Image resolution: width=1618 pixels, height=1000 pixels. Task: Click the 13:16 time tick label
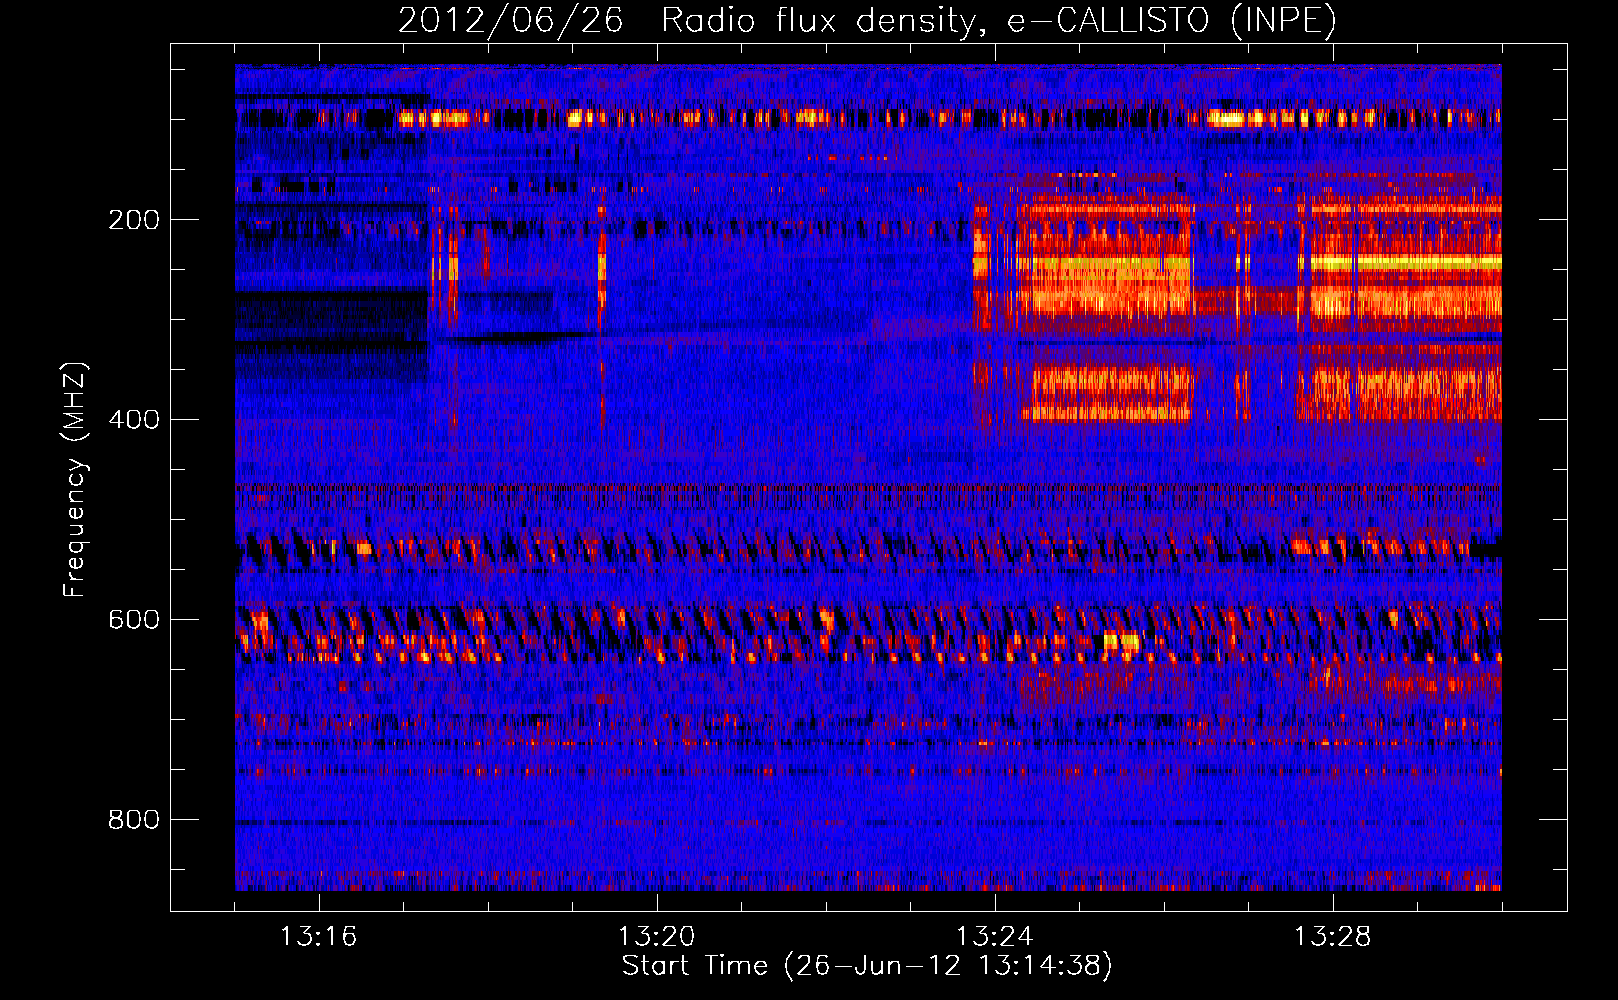pos(318,937)
